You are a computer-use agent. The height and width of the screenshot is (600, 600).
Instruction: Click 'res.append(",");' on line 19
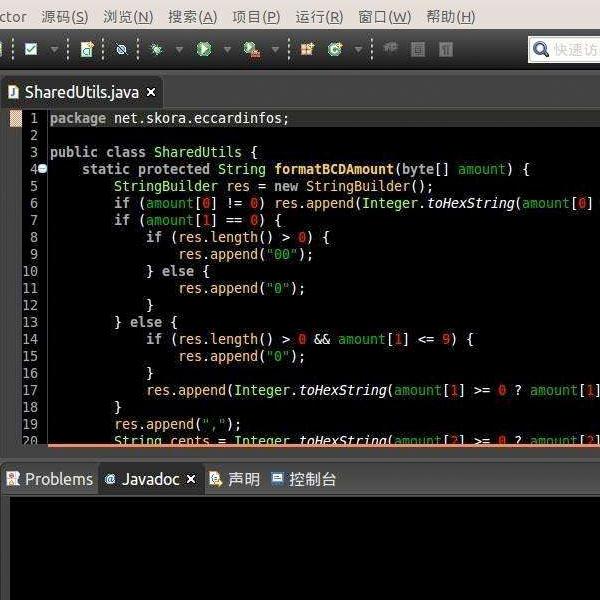pos(178,424)
